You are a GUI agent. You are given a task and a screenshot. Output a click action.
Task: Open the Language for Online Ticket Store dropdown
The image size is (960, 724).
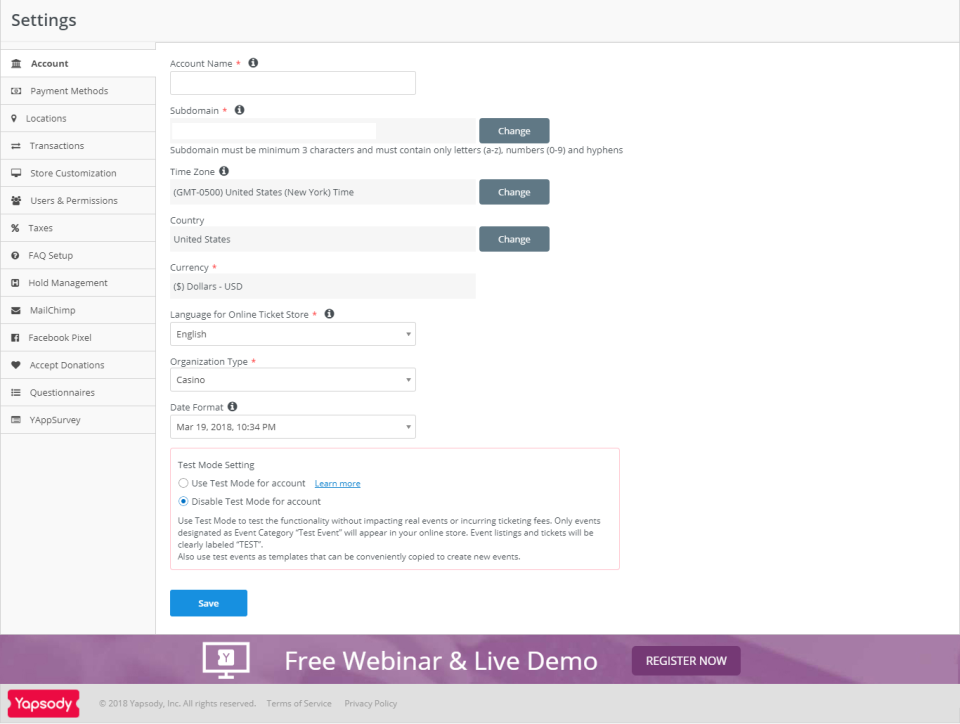click(292, 333)
